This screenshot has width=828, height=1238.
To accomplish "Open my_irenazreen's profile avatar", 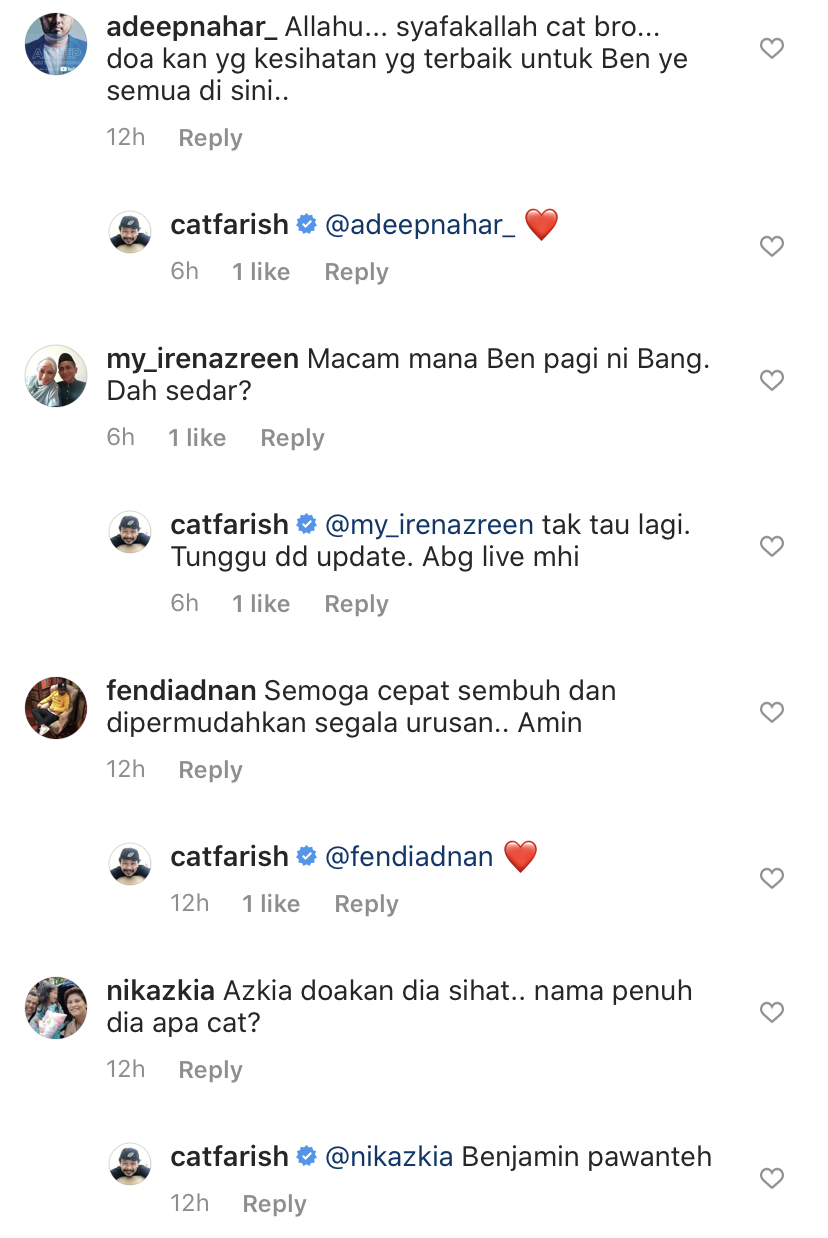I will point(56,376).
